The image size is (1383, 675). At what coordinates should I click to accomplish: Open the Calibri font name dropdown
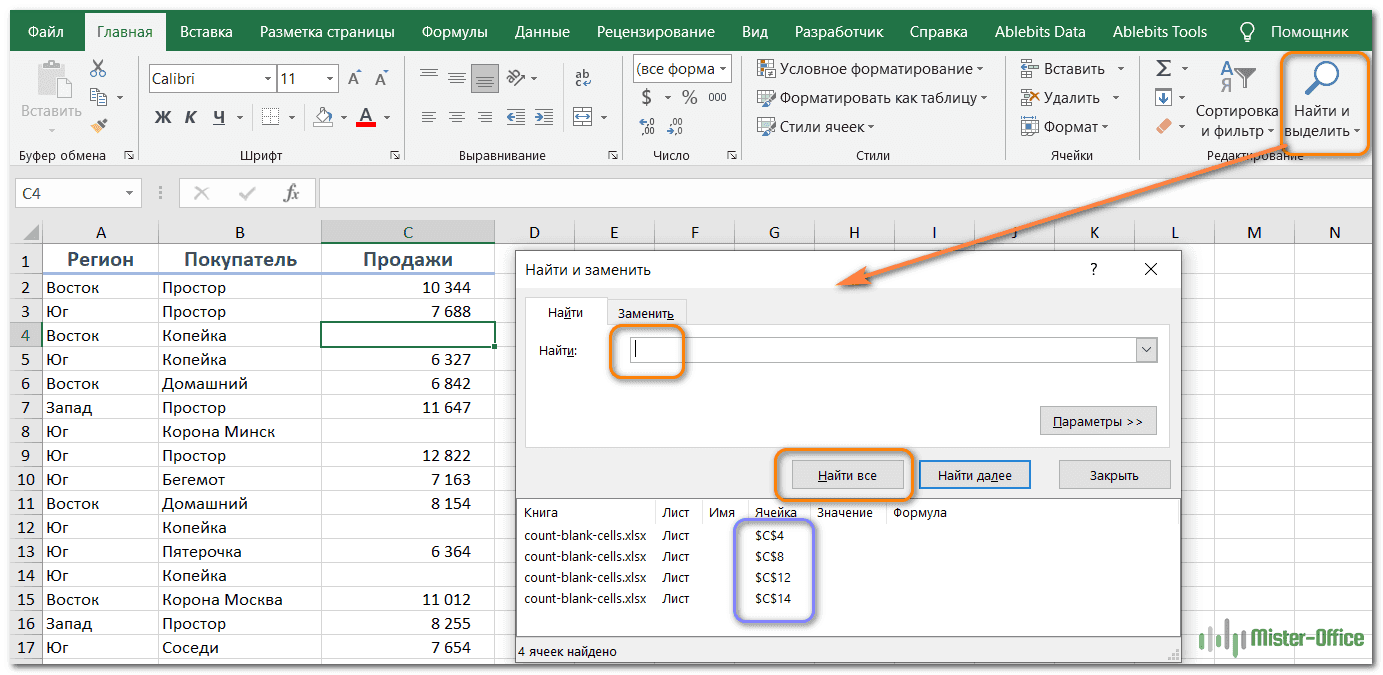point(268,79)
